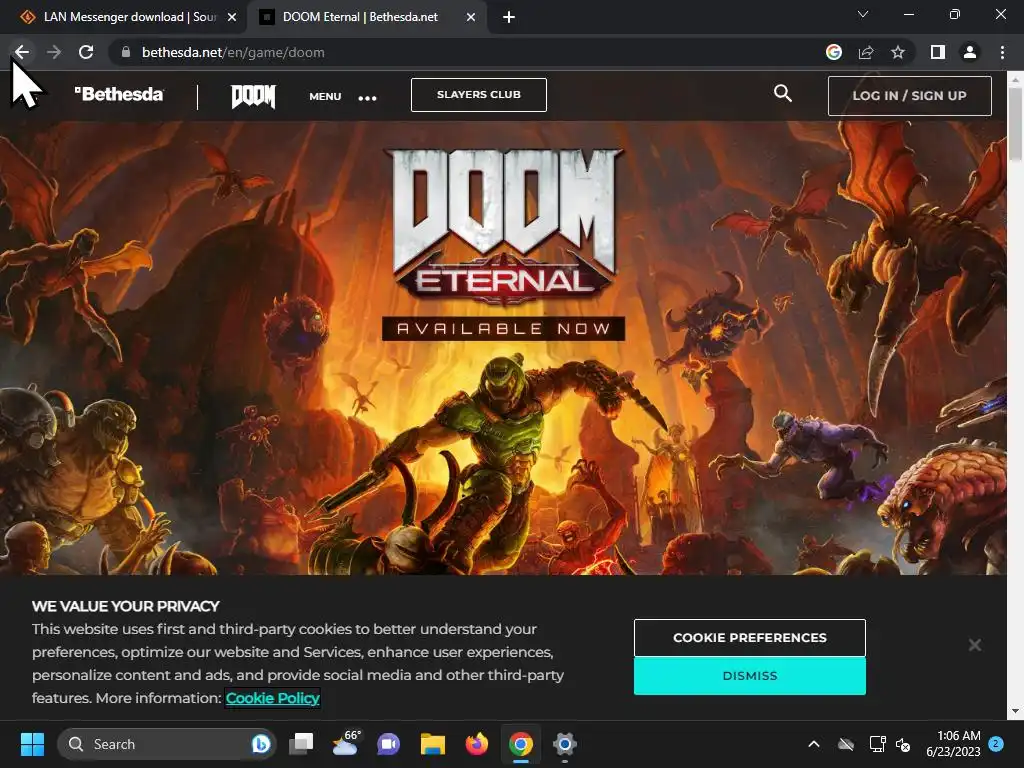Open the Chrome profile menu
Image resolution: width=1024 pixels, height=768 pixels.
pos(970,52)
